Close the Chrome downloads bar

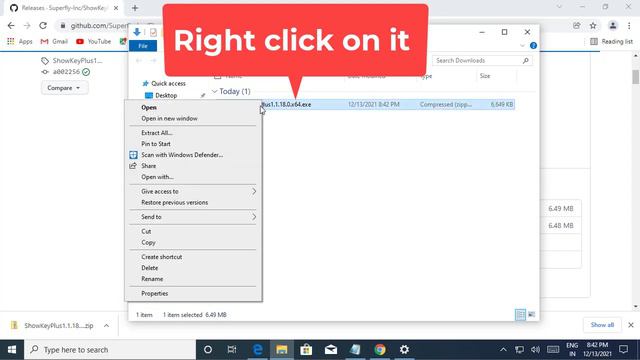pos(631,325)
